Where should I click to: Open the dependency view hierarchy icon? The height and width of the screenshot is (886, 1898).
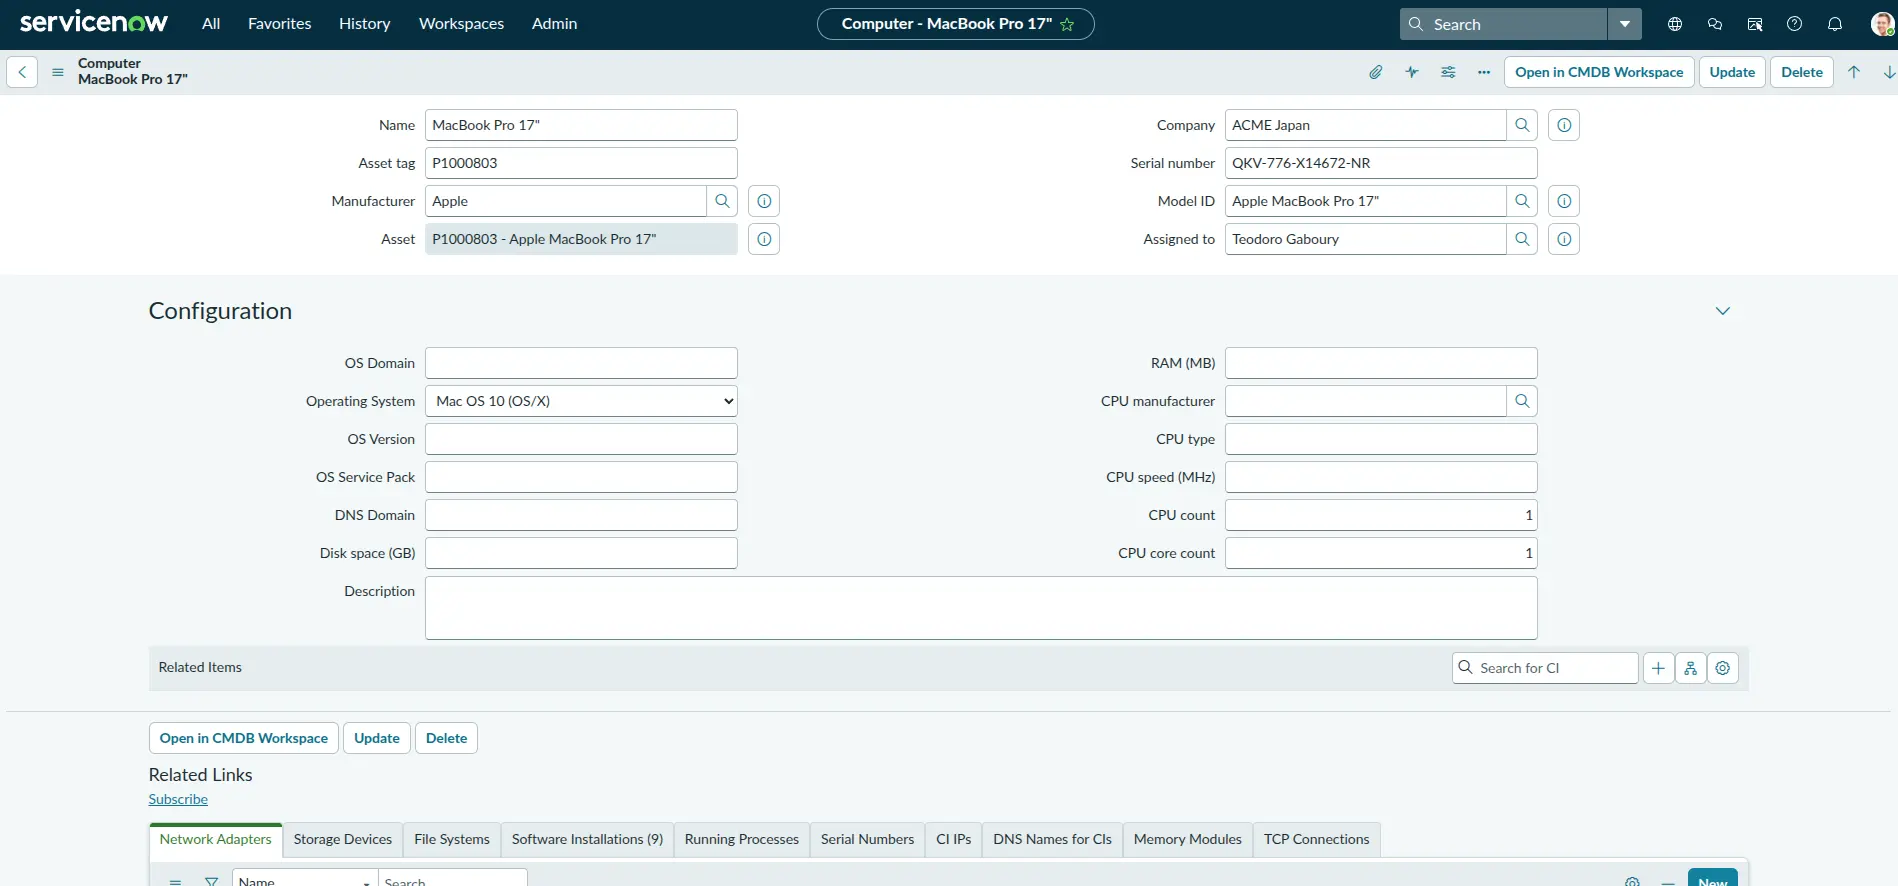(x=1690, y=668)
